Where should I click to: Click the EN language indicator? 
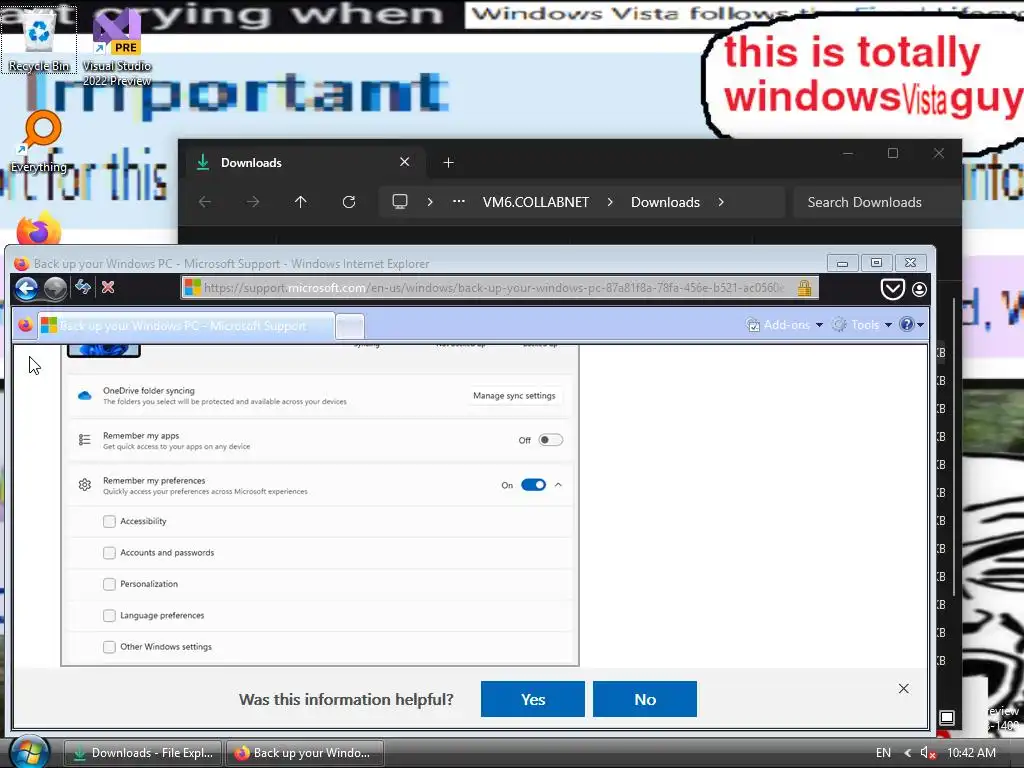pyautogui.click(x=883, y=752)
